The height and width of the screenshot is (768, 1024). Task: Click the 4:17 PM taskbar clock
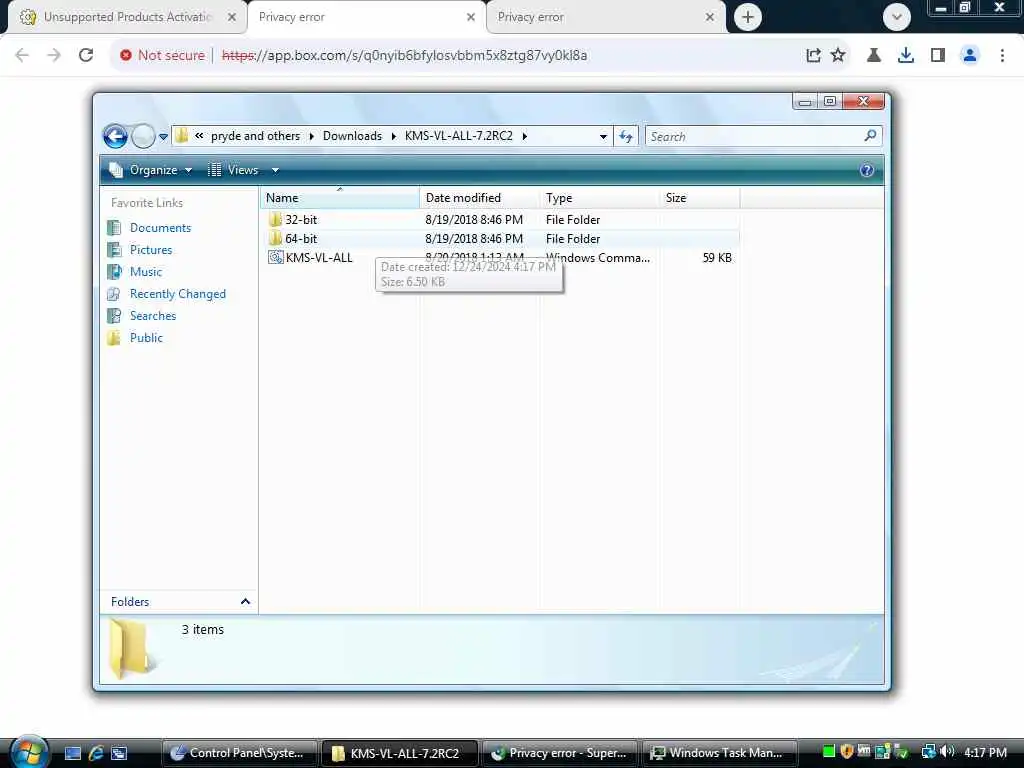[985, 752]
